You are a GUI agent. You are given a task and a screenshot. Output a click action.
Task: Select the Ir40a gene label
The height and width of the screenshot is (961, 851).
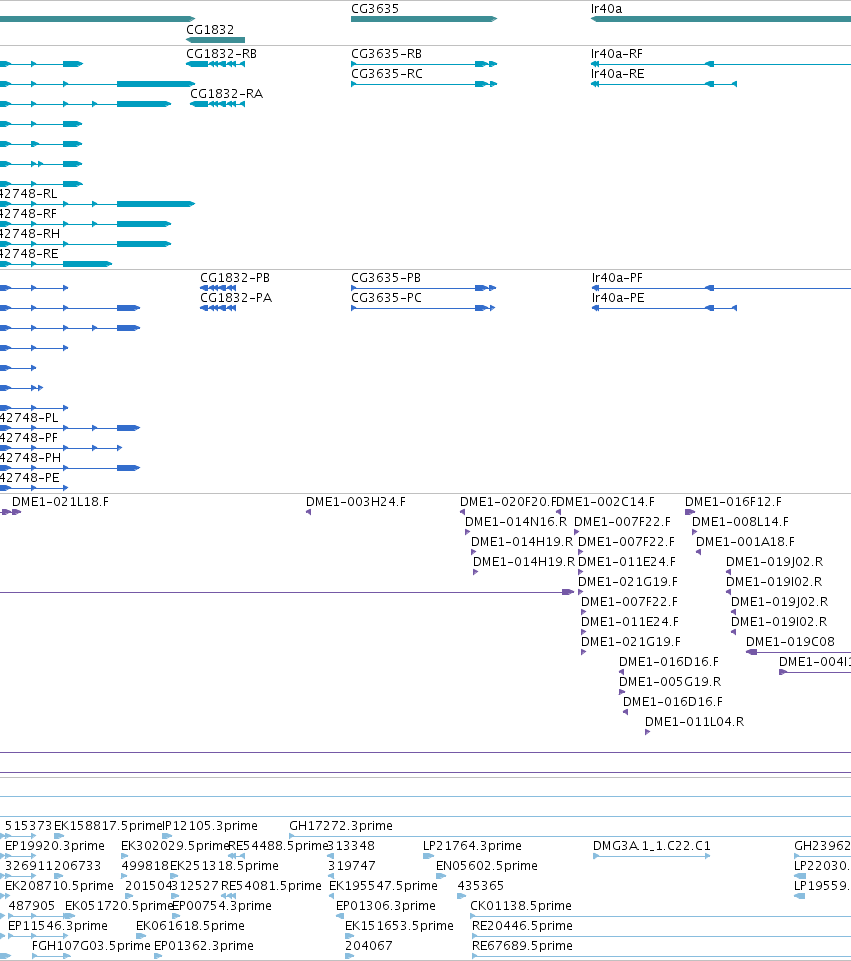click(607, 9)
